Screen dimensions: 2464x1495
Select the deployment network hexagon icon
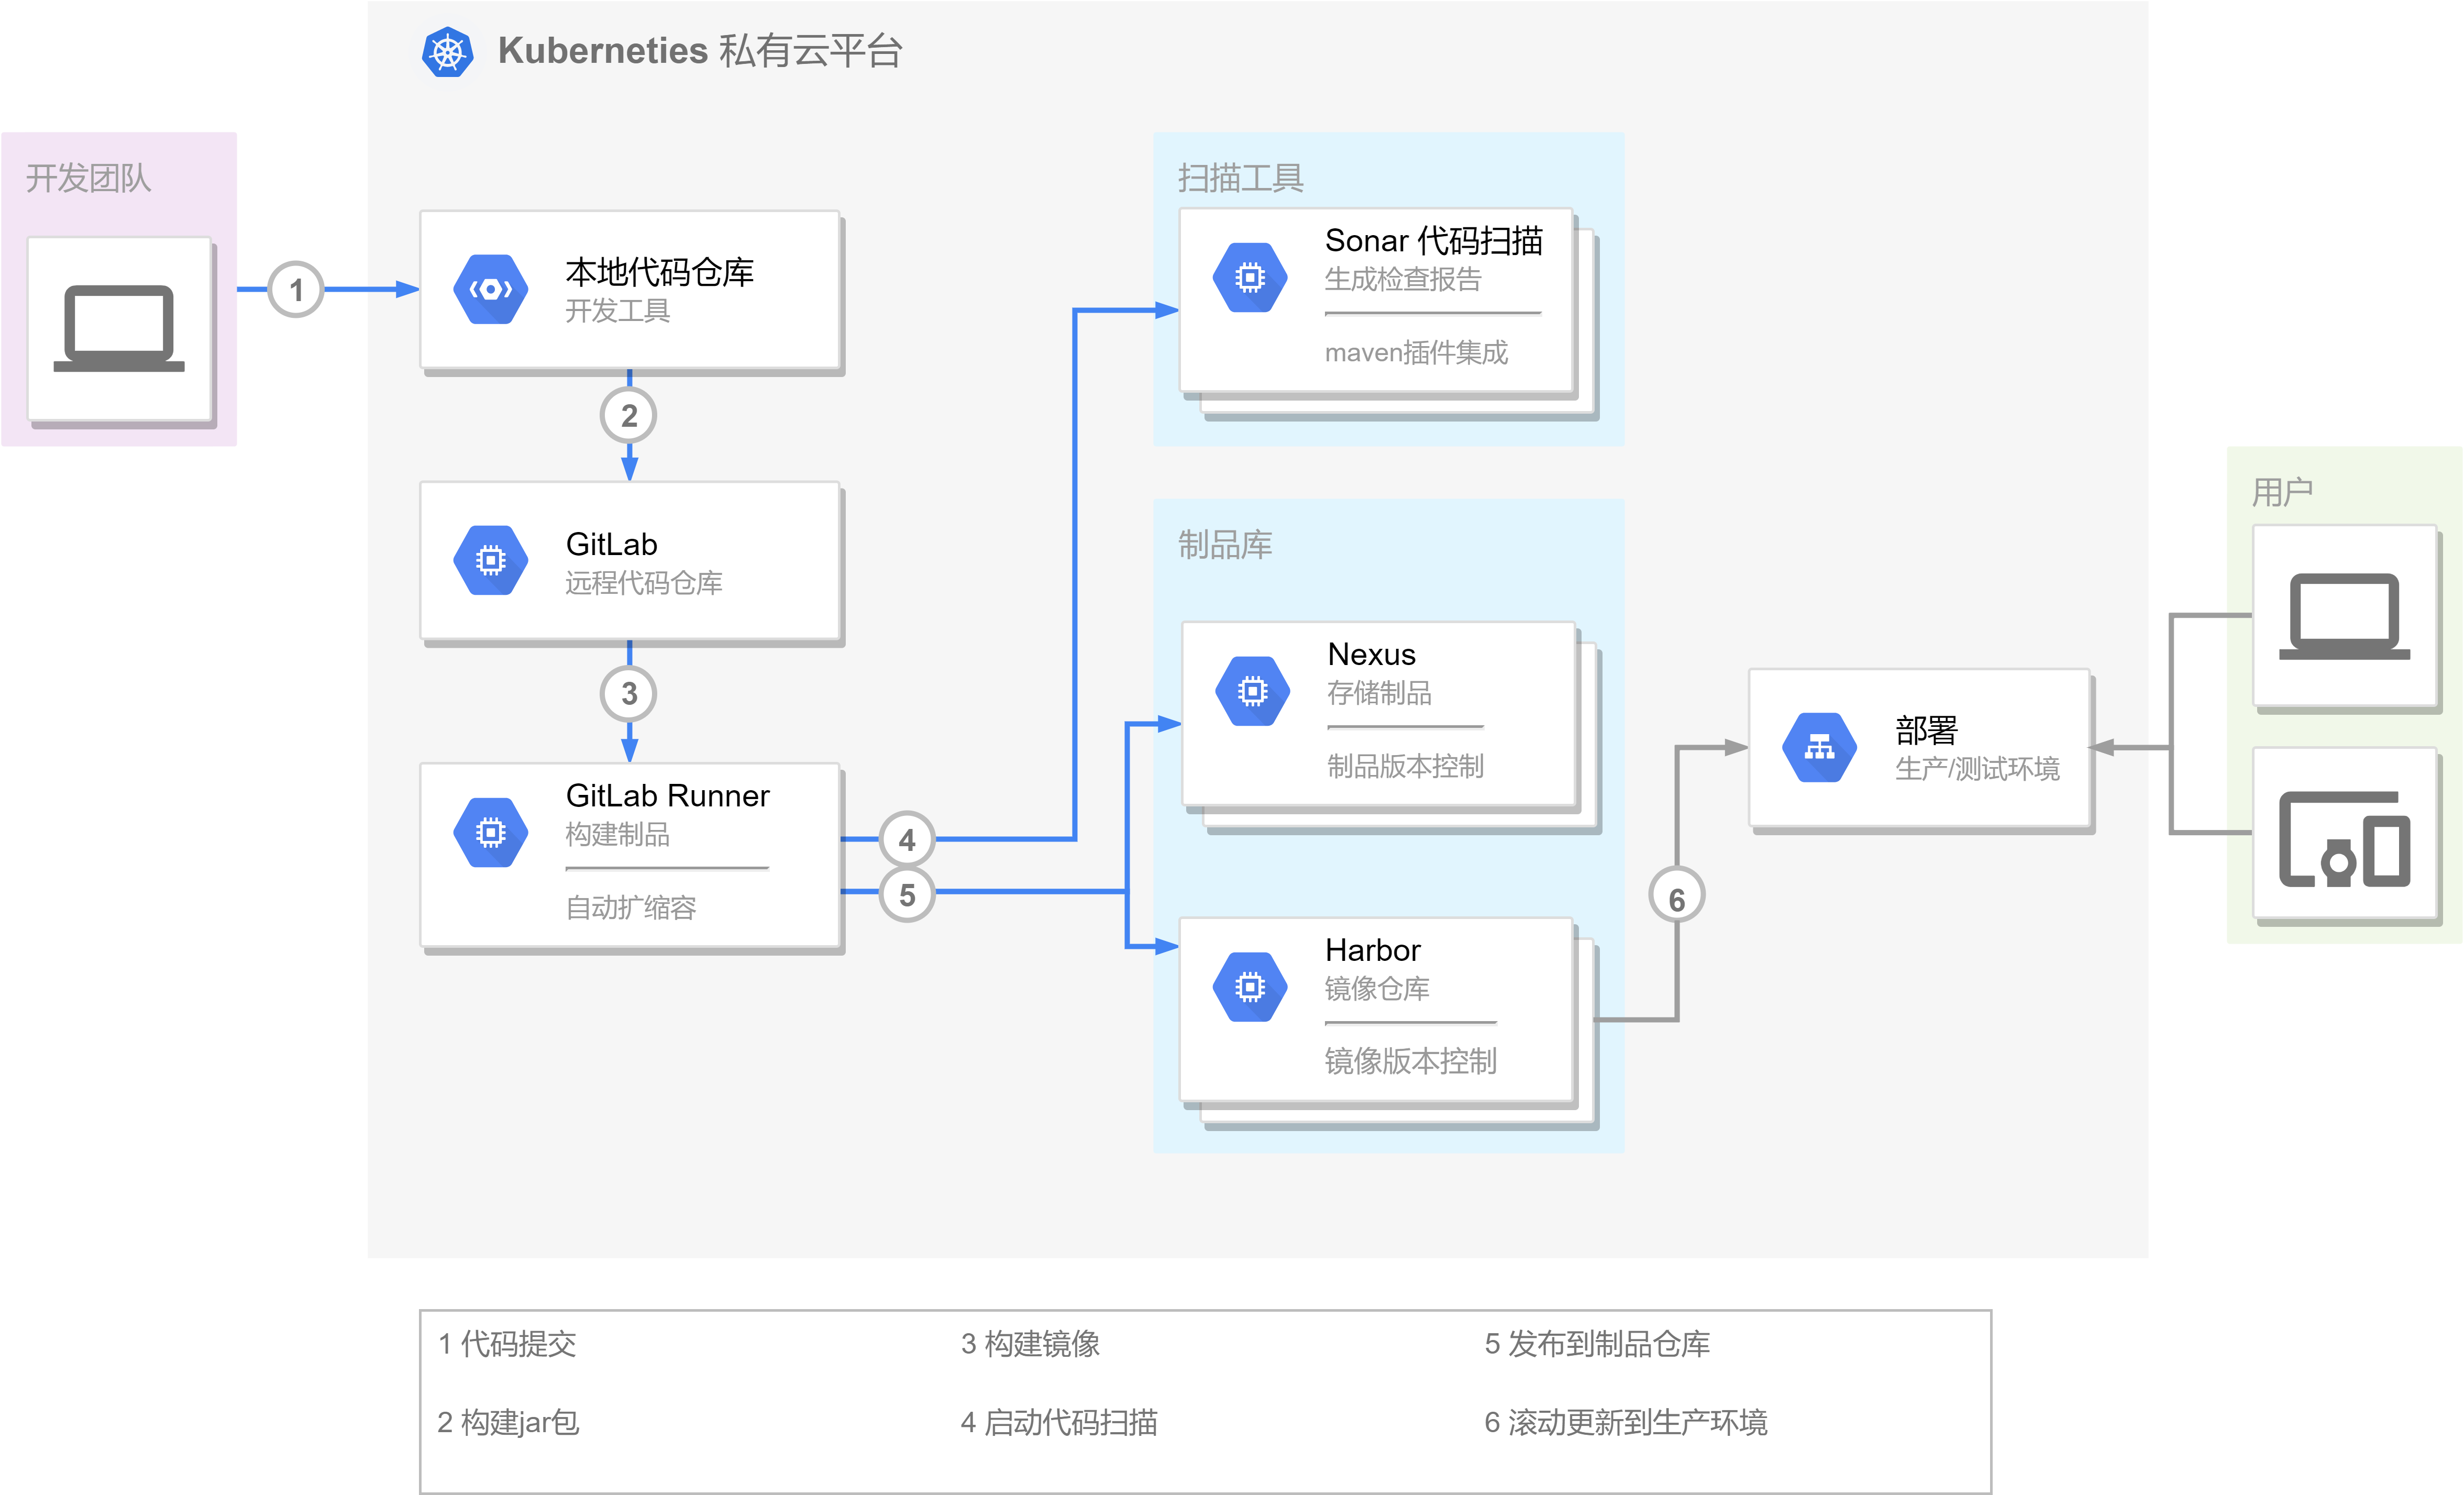[1819, 747]
